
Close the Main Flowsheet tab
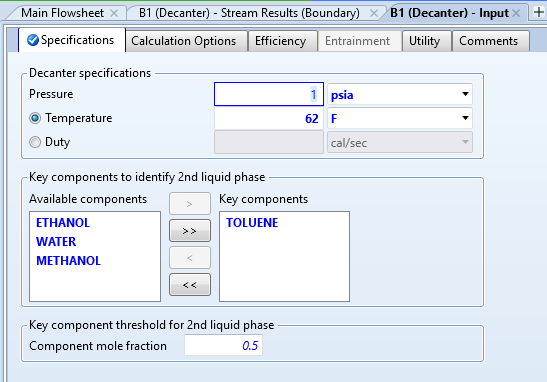[x=114, y=13]
